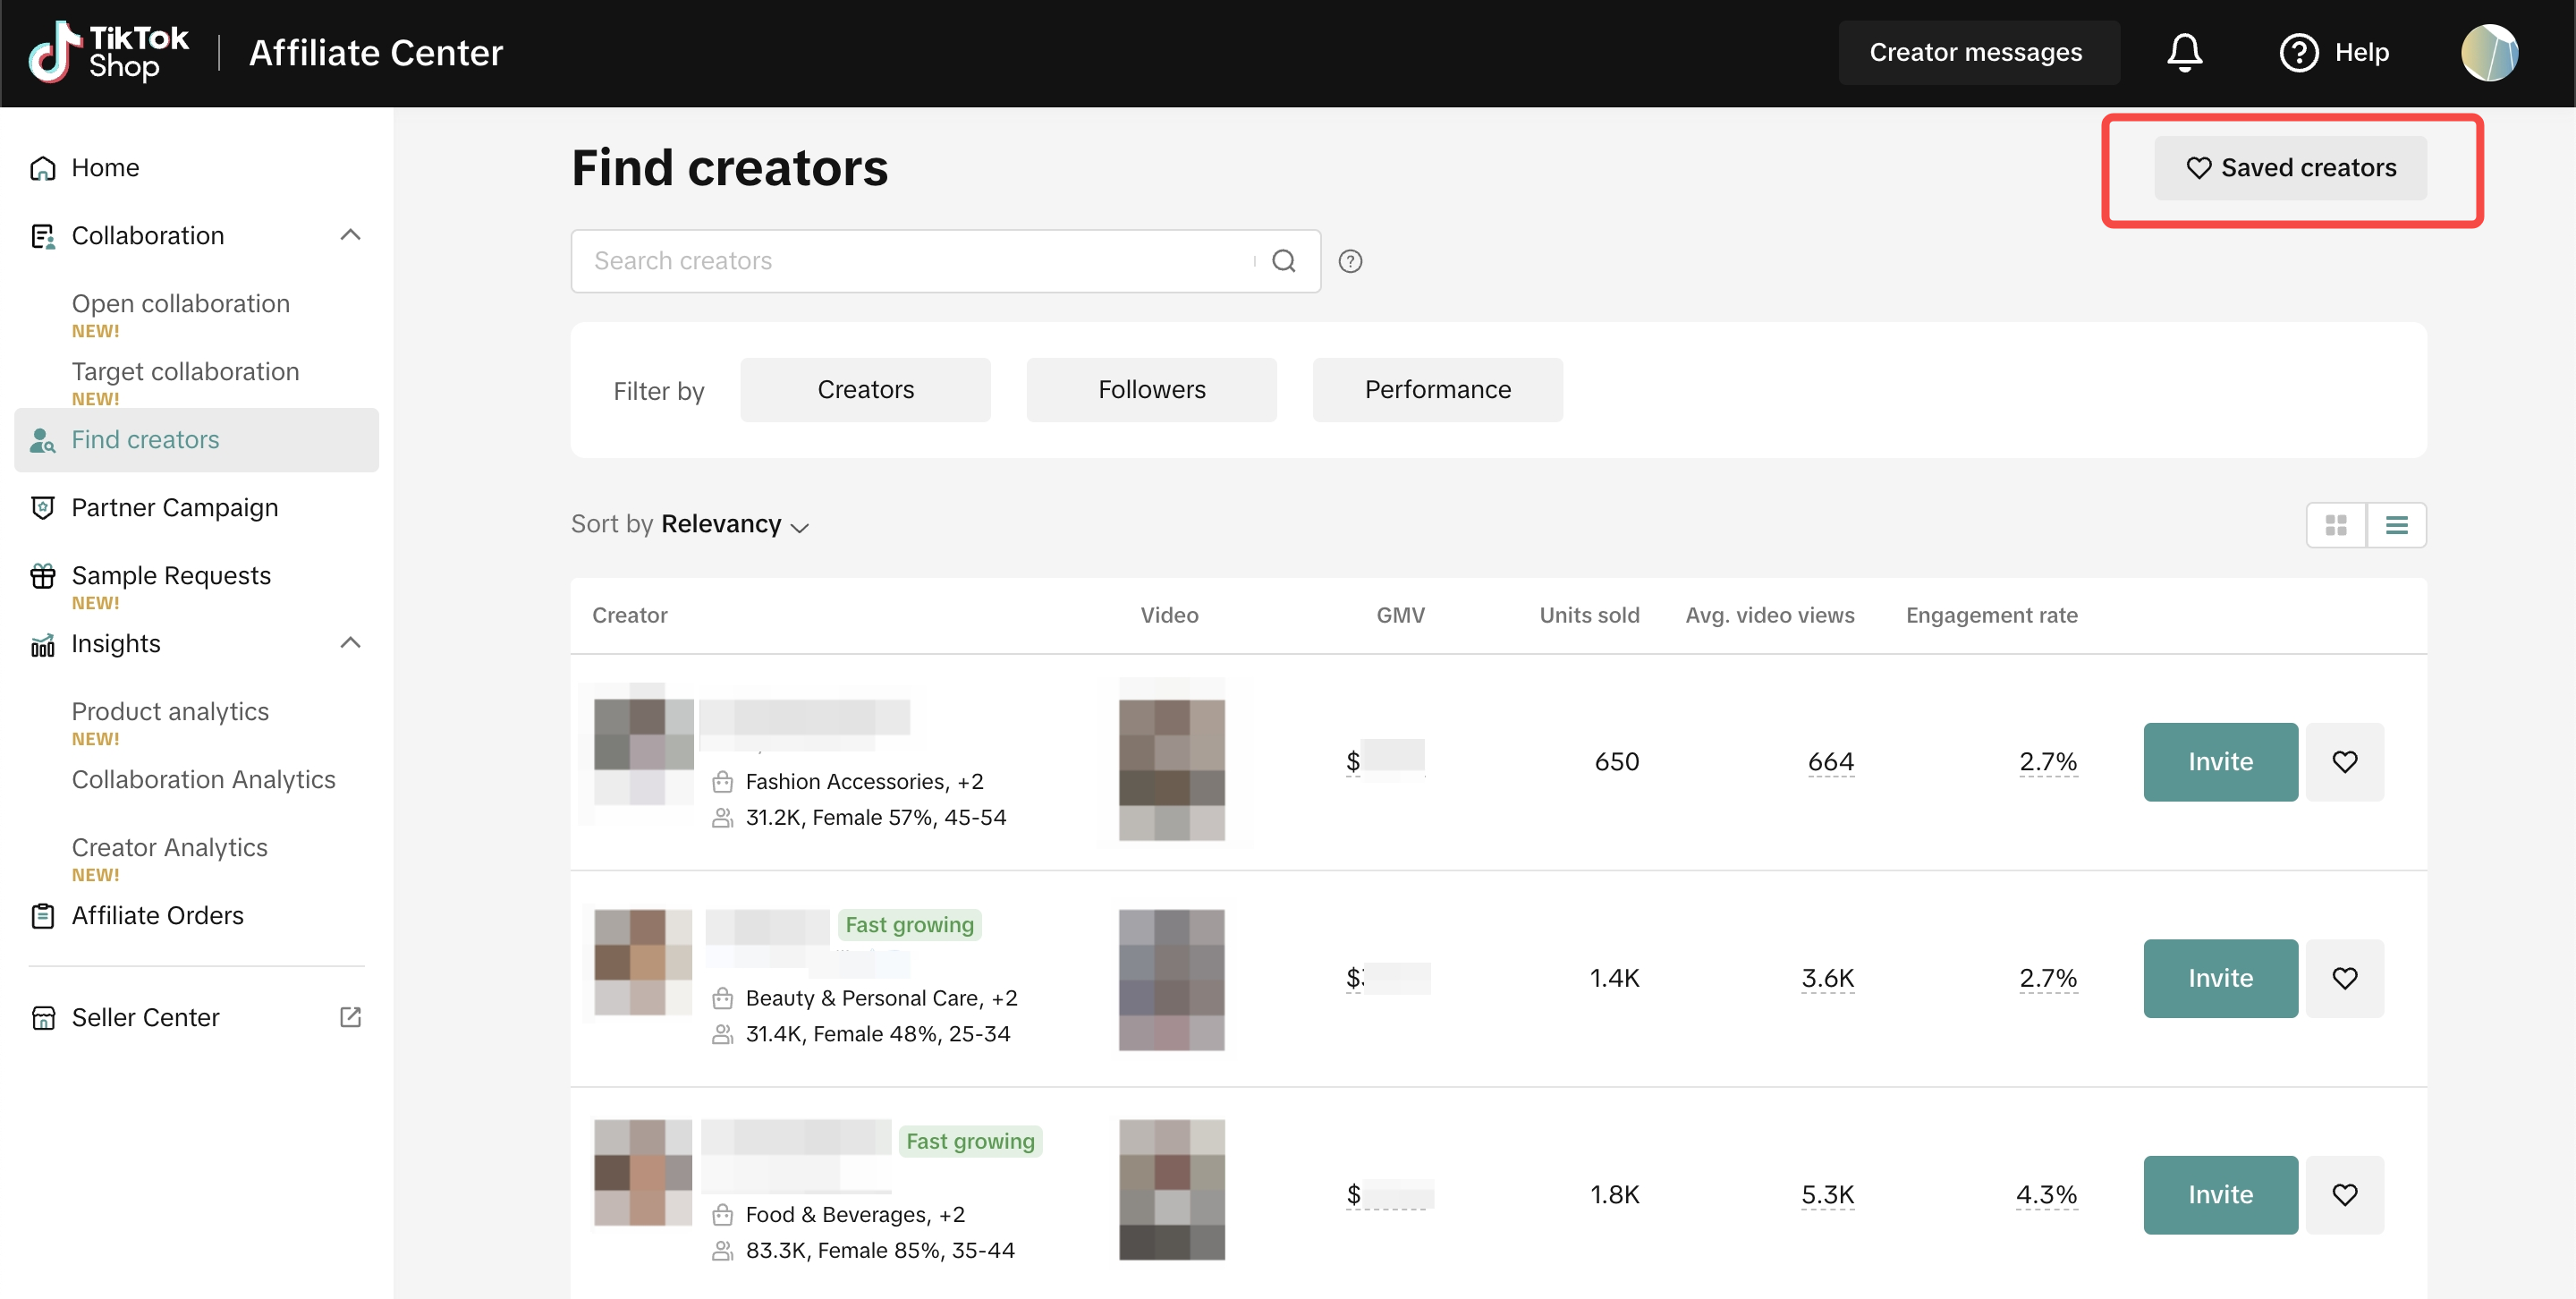Favorite the Beauty & Personal Care creator
This screenshot has height=1299, width=2576.
coord(2344,978)
